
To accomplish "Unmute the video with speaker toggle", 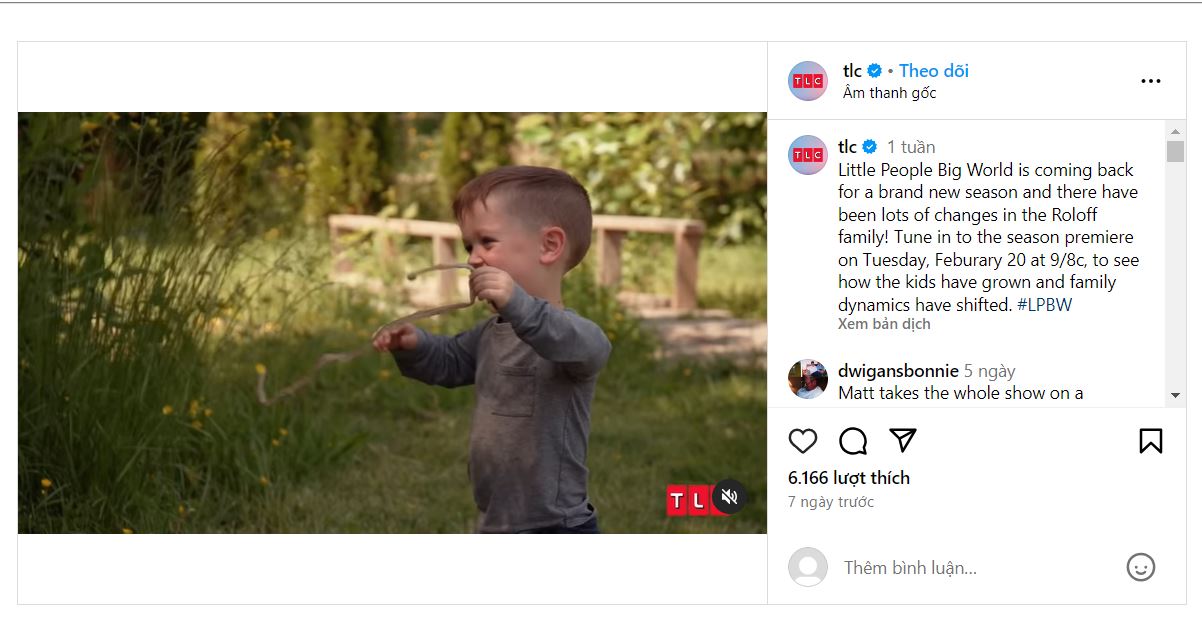I will coord(729,496).
